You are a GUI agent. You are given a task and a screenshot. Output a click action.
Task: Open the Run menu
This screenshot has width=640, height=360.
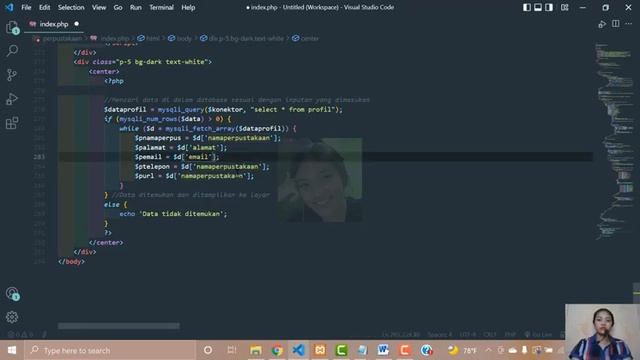click(x=136, y=7)
